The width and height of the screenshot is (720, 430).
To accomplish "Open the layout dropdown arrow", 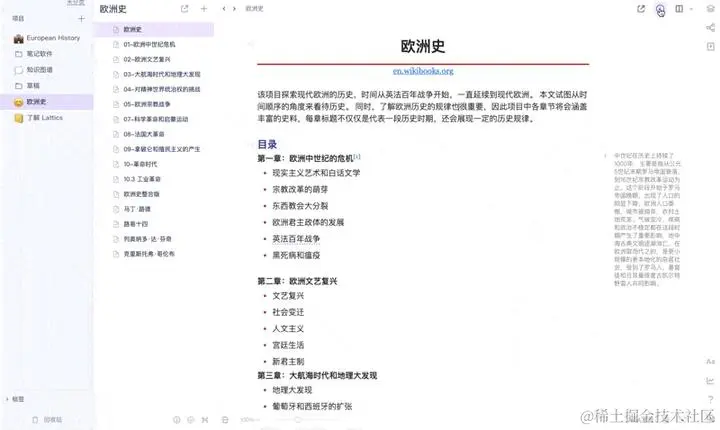I will coord(691,9).
